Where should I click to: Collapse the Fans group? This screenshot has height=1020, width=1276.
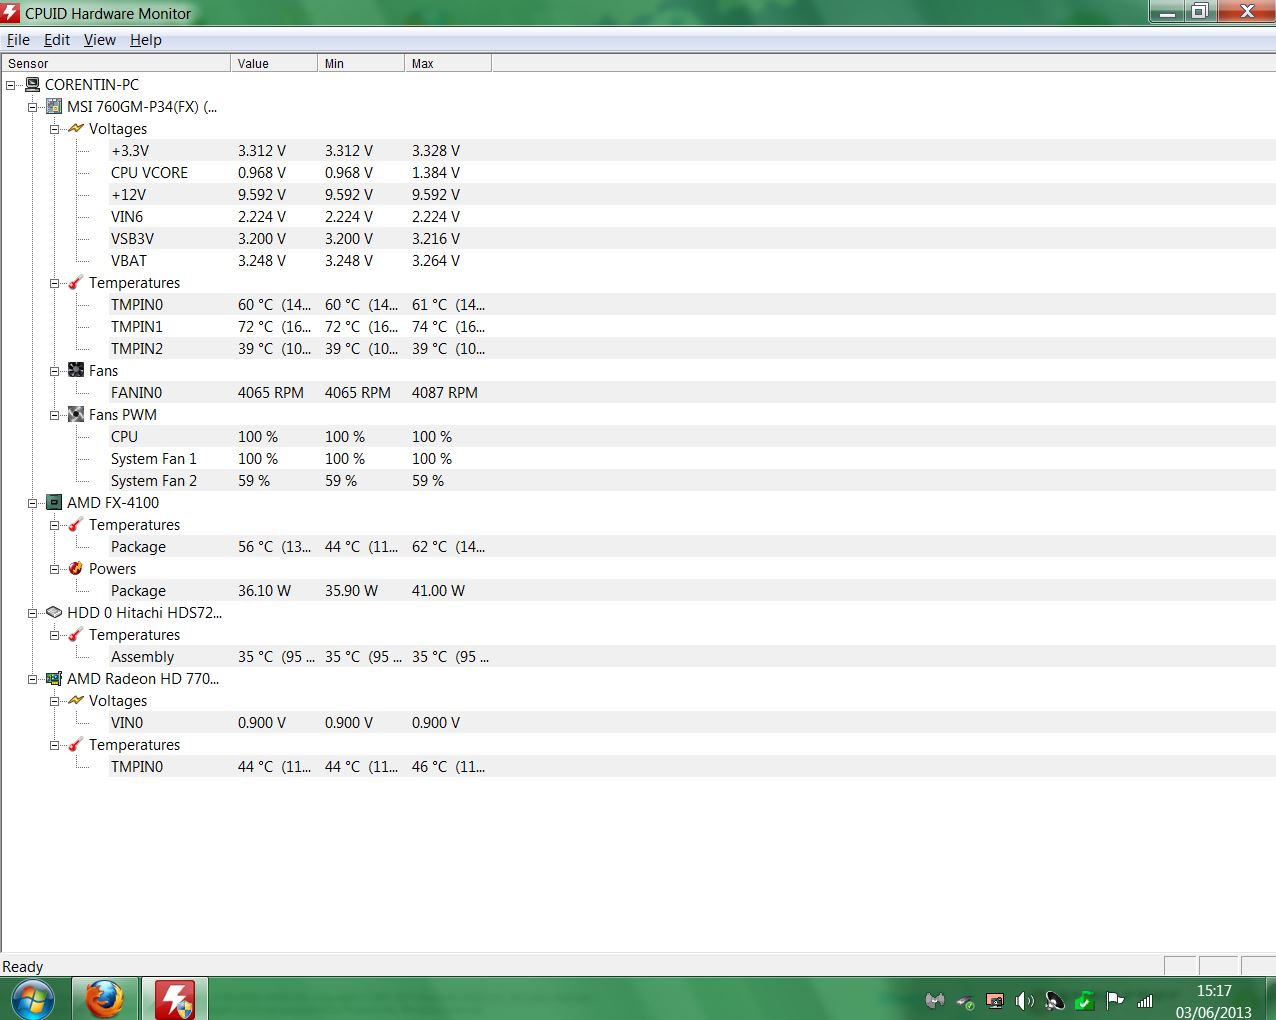point(55,371)
